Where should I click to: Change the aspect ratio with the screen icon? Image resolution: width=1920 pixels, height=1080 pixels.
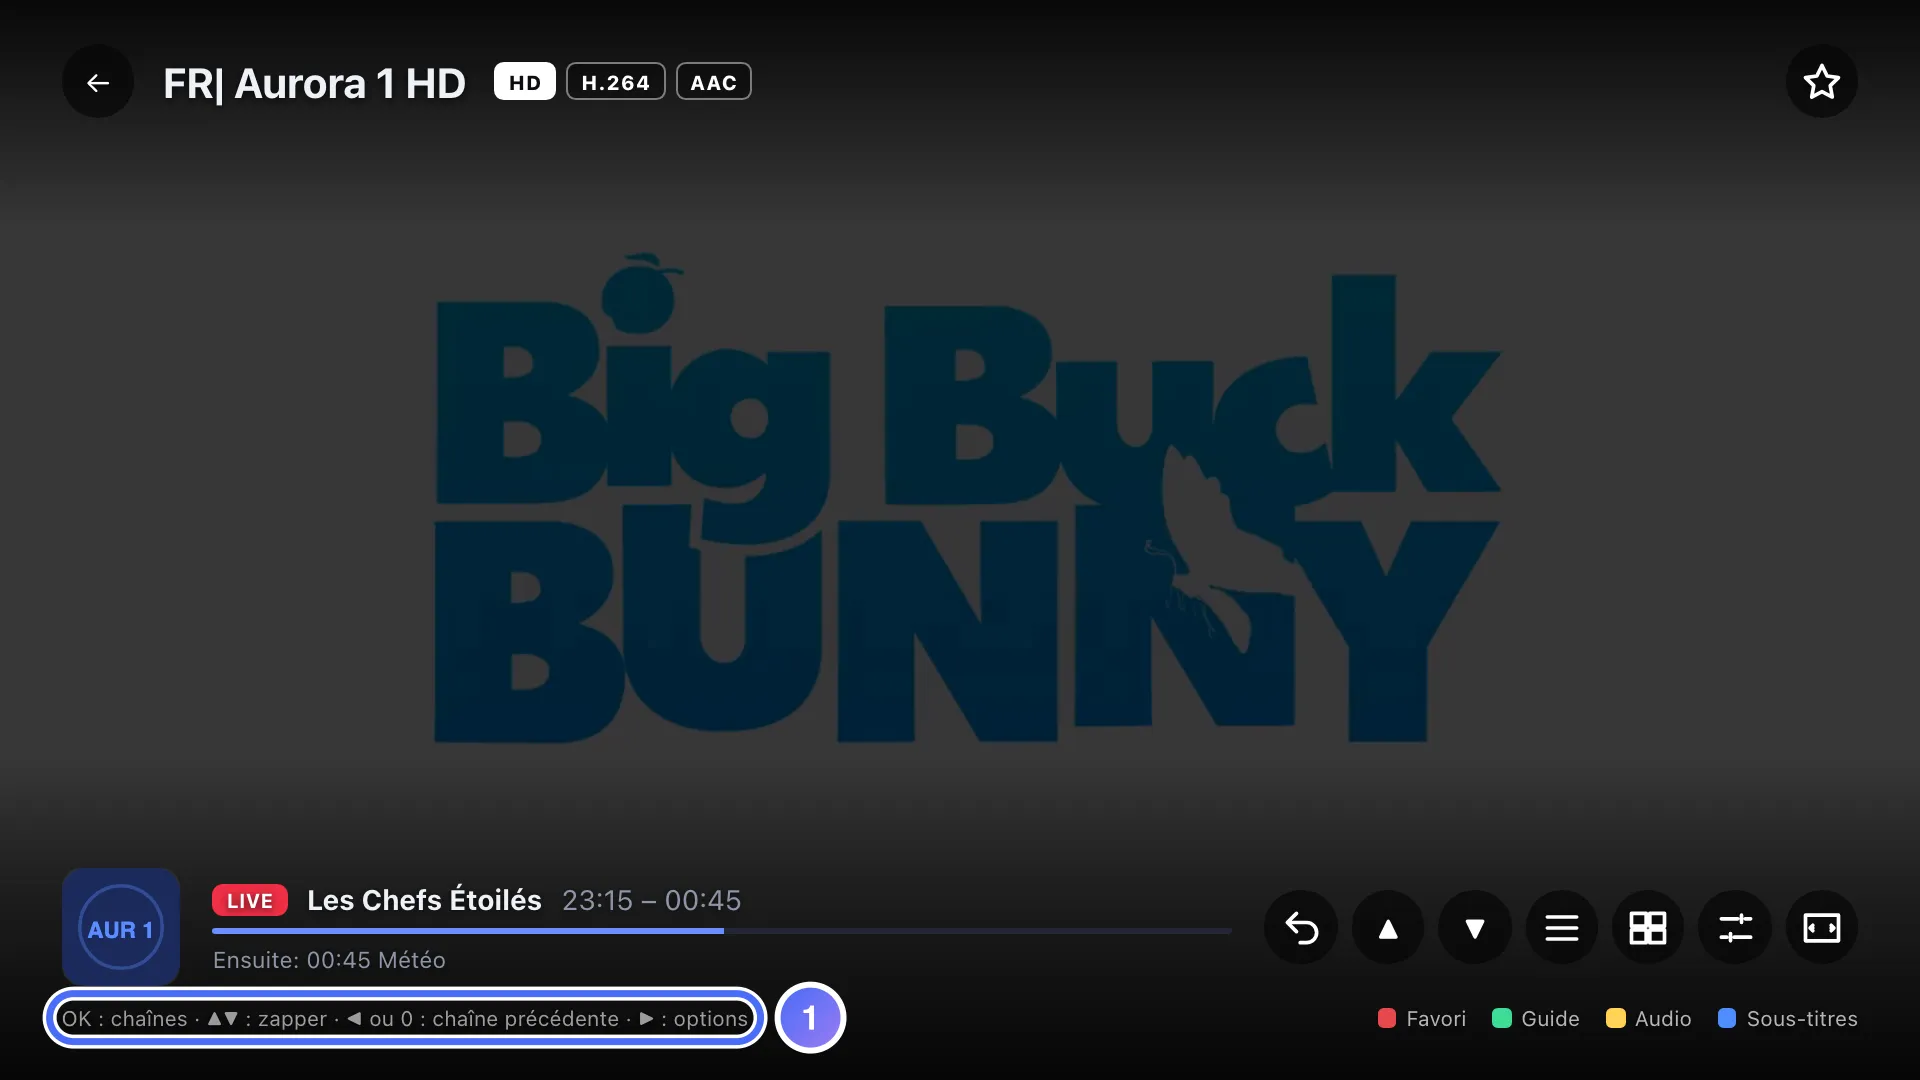[1822, 928]
